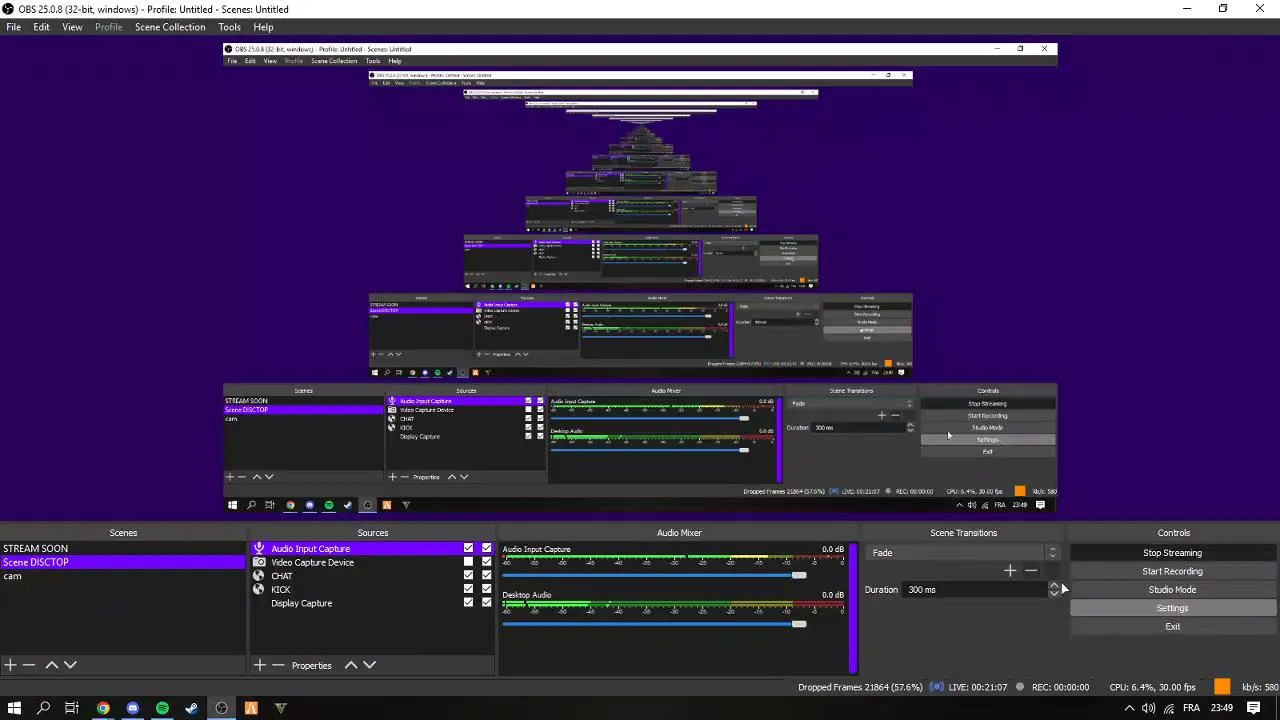The width and height of the screenshot is (1280, 720).
Task: Click the Exit button
Action: (x=1172, y=627)
